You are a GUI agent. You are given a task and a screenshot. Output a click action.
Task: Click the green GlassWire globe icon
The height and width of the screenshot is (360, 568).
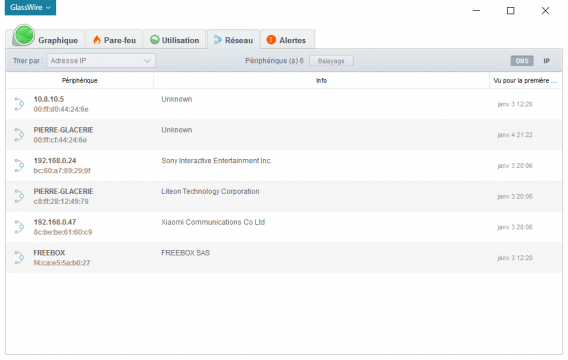click(24, 35)
